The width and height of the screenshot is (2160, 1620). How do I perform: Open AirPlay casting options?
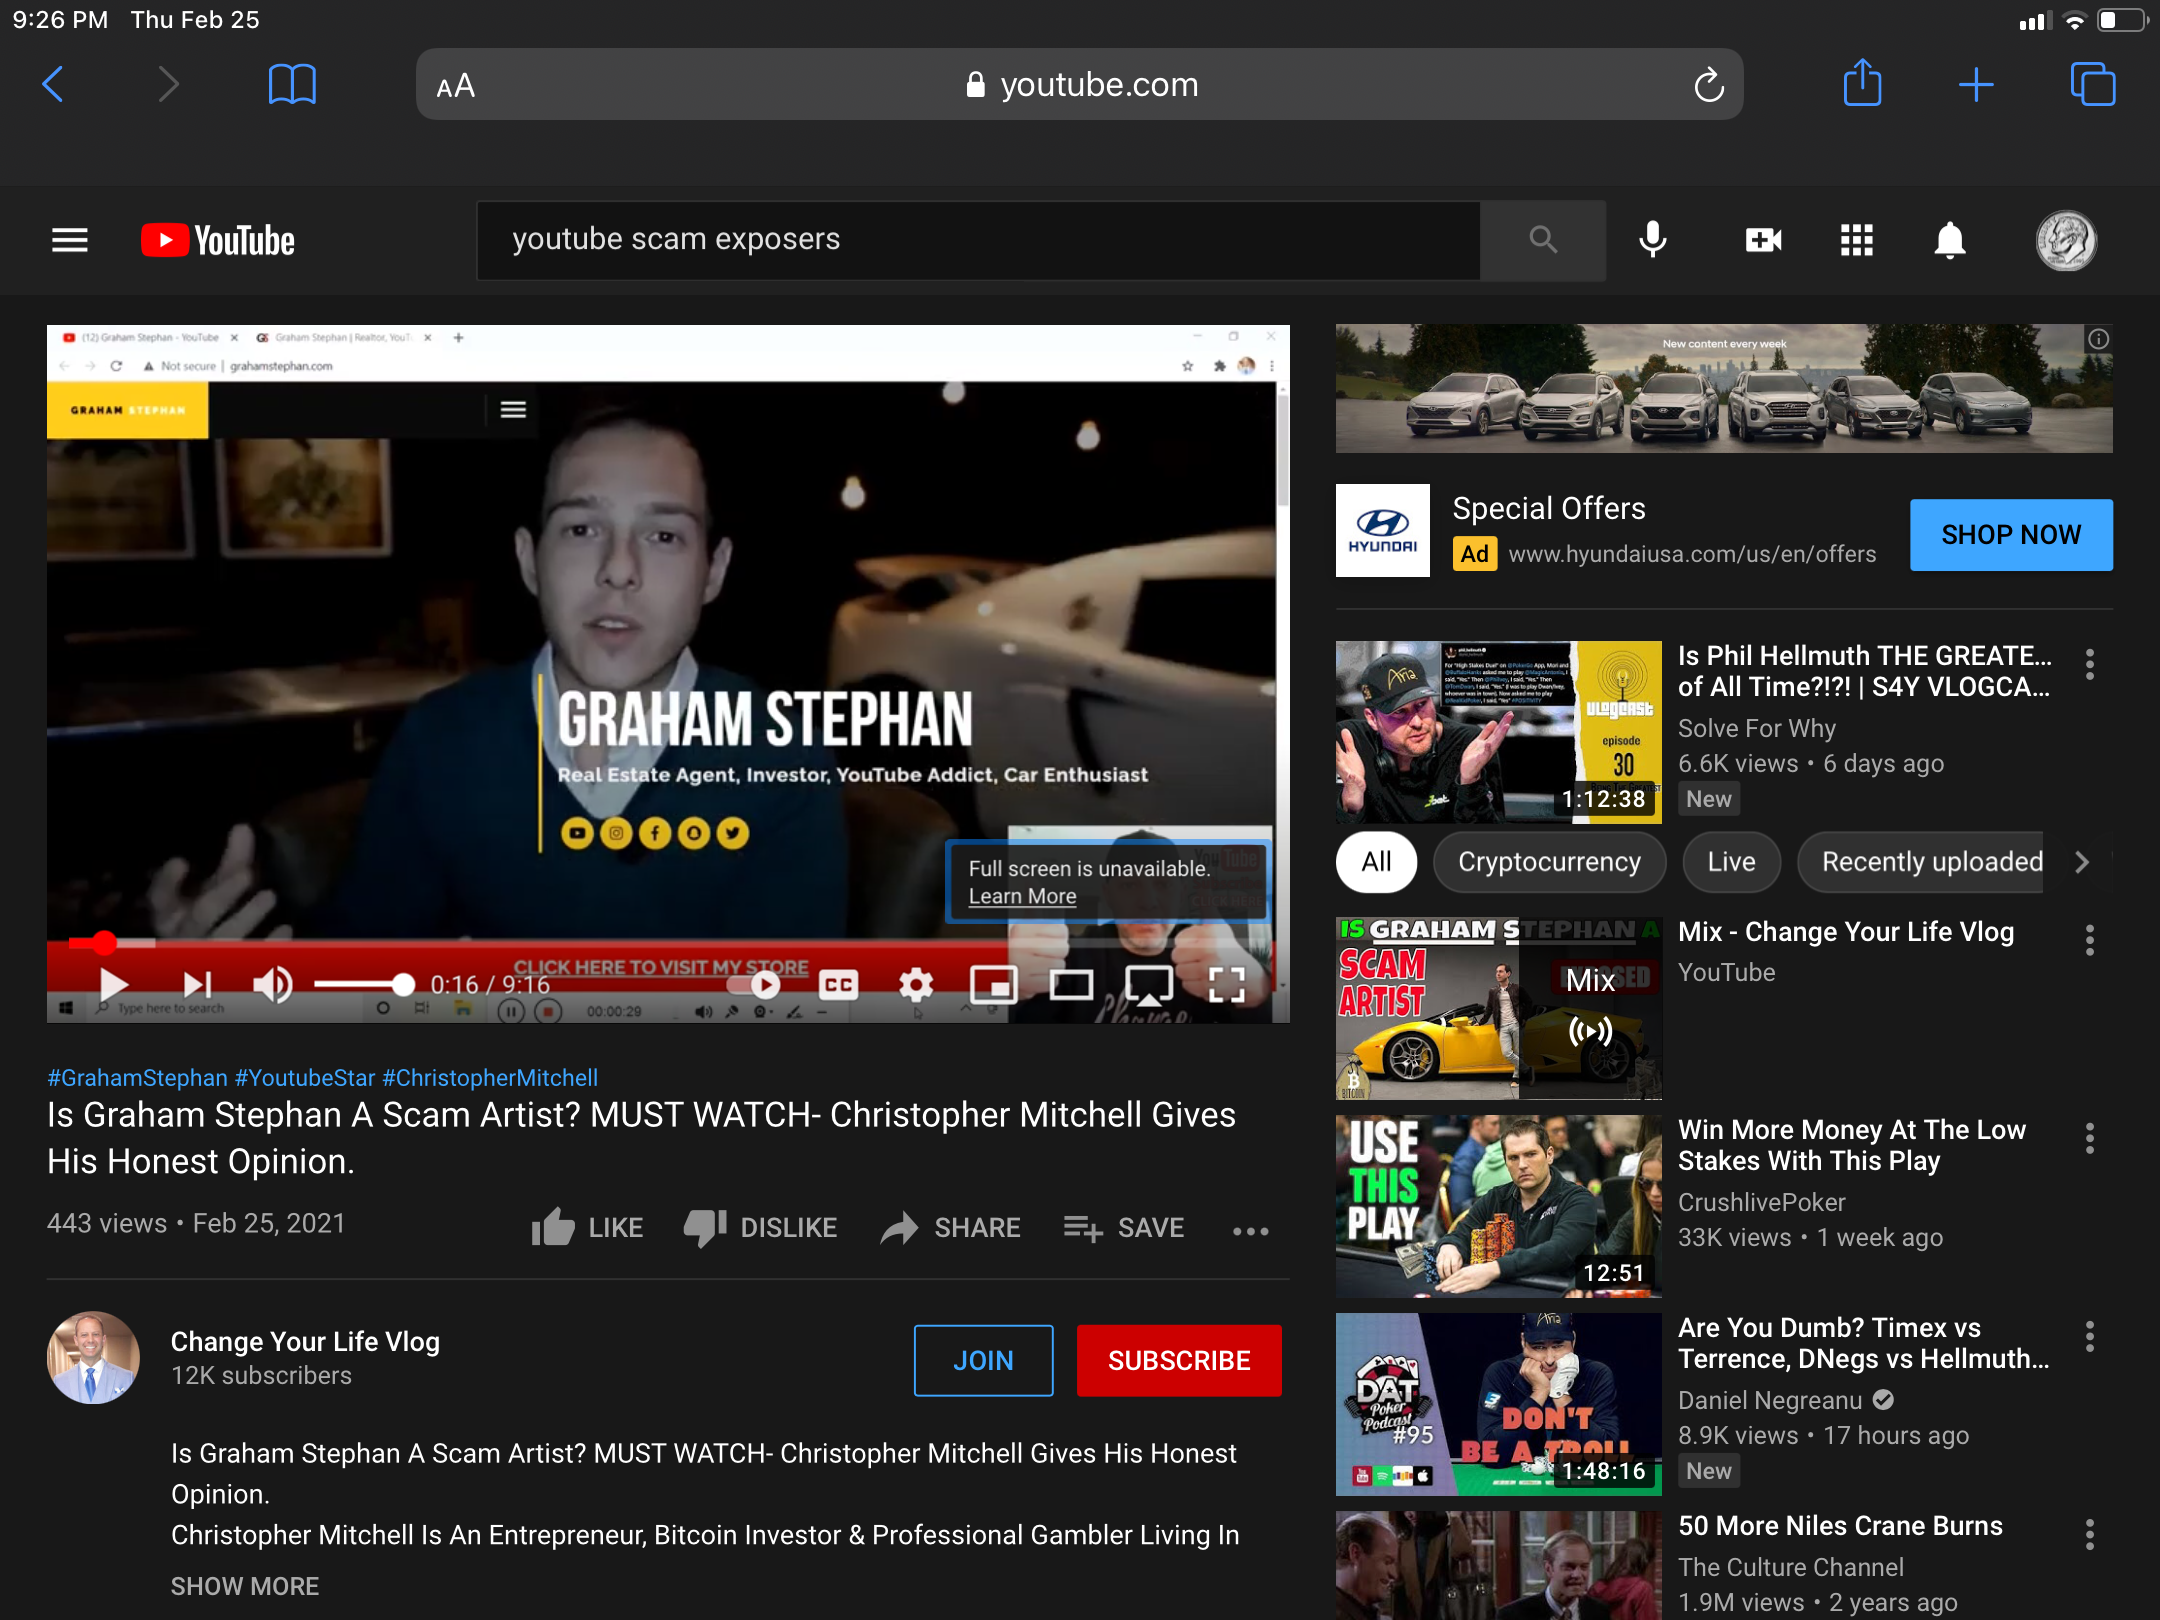pyautogui.click(x=1149, y=985)
